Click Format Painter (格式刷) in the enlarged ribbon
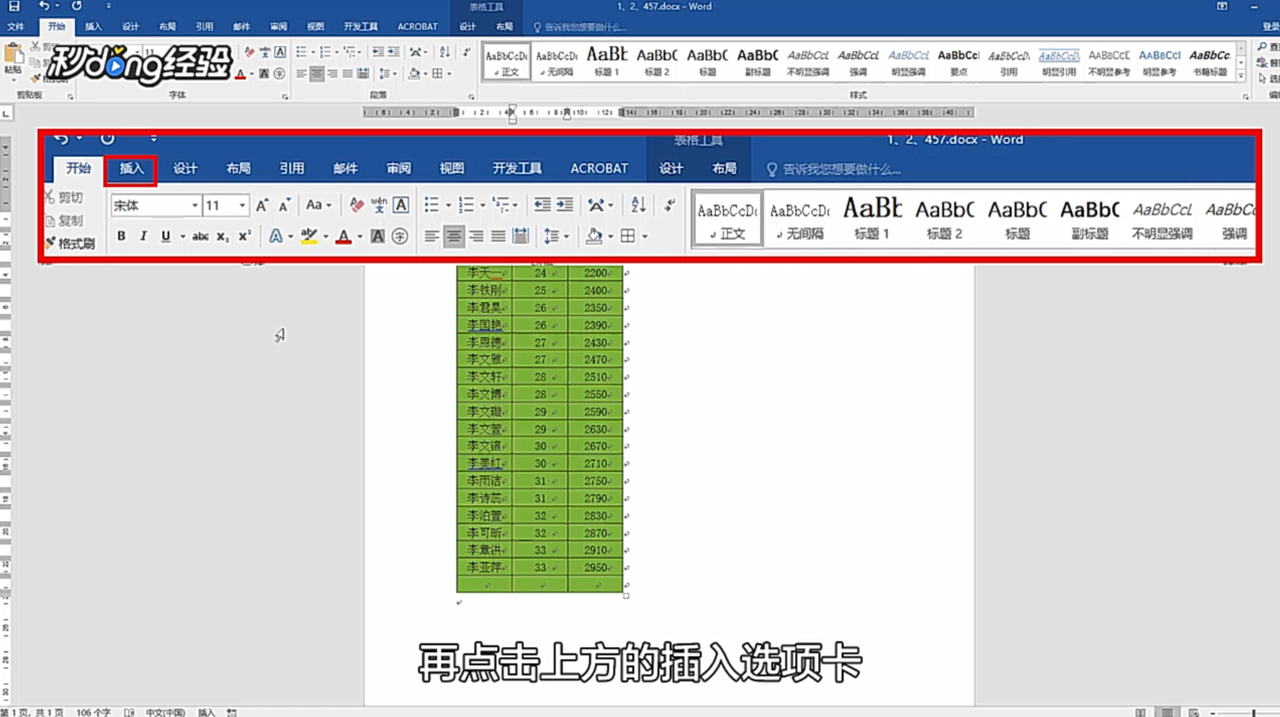The image size is (1280, 717). click(x=69, y=243)
